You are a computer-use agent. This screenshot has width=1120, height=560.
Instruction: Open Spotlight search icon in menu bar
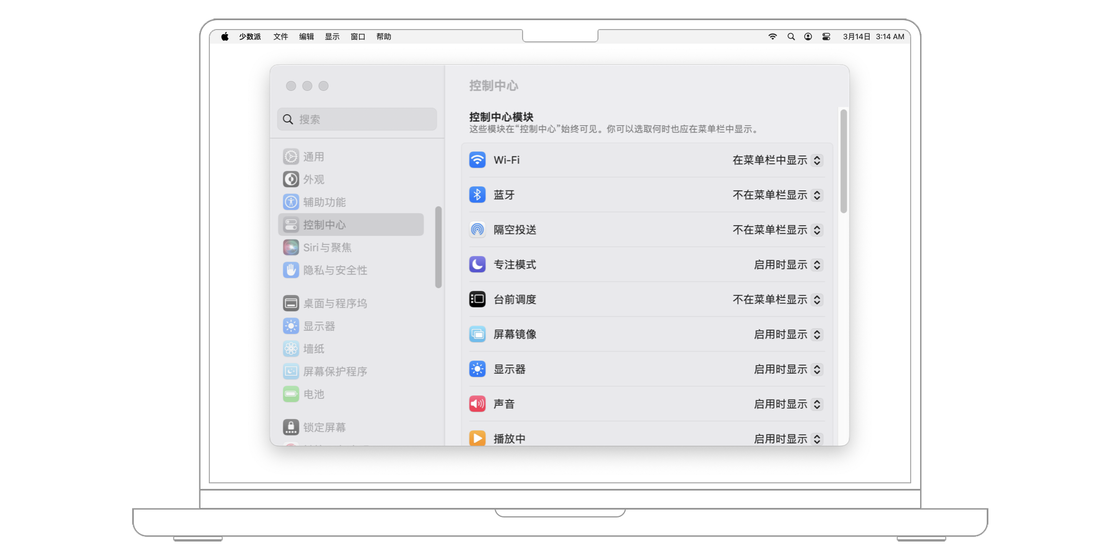790,37
